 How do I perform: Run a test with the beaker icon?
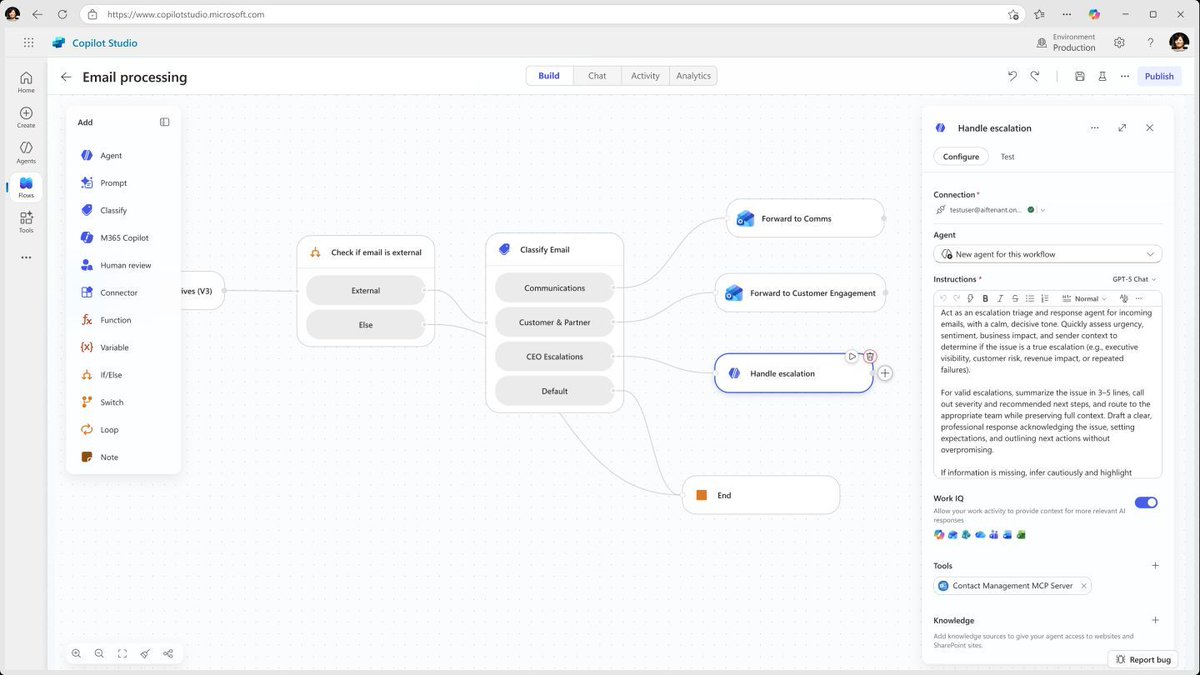click(x=1103, y=76)
